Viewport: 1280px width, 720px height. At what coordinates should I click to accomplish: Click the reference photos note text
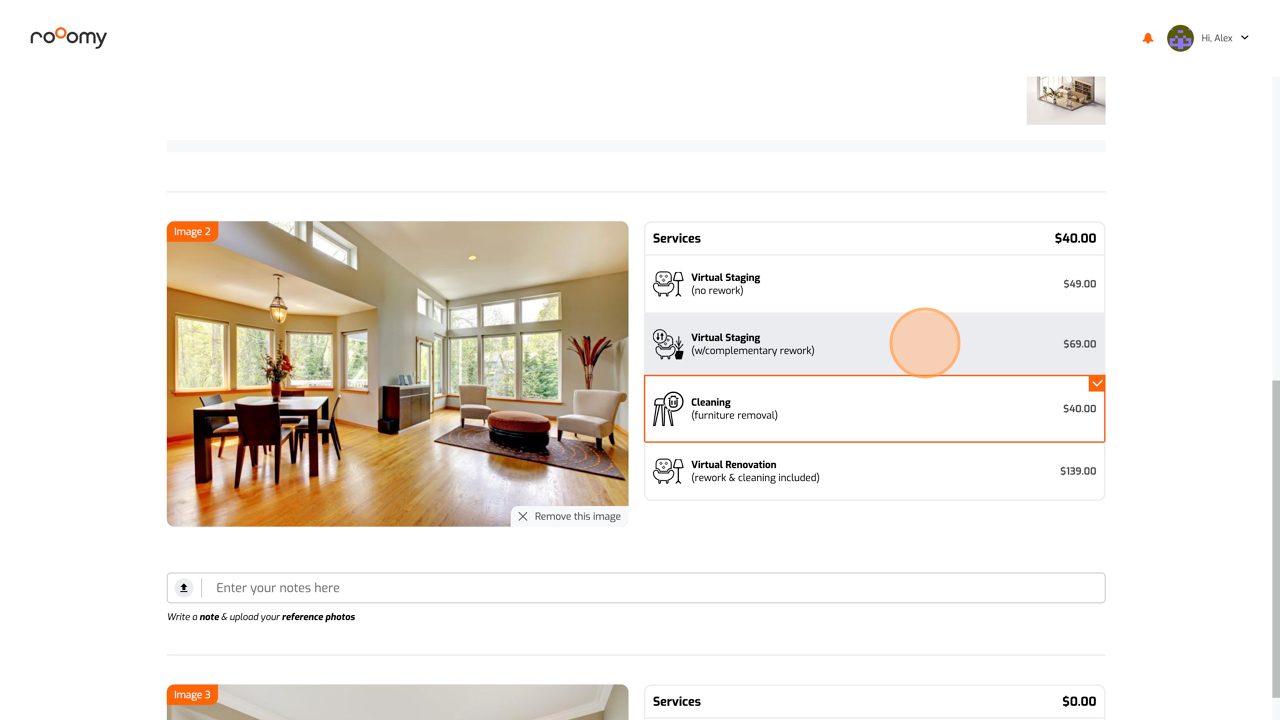point(261,617)
